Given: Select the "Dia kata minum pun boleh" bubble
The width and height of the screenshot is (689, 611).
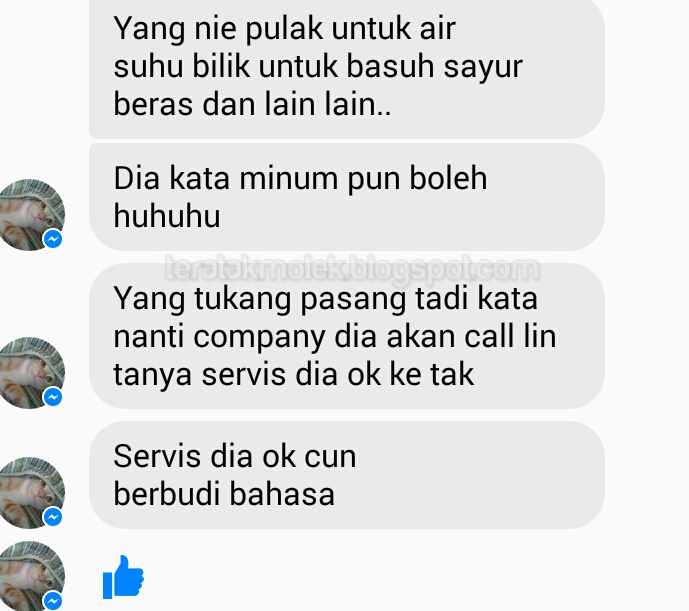Looking at the screenshot, I should tap(347, 197).
